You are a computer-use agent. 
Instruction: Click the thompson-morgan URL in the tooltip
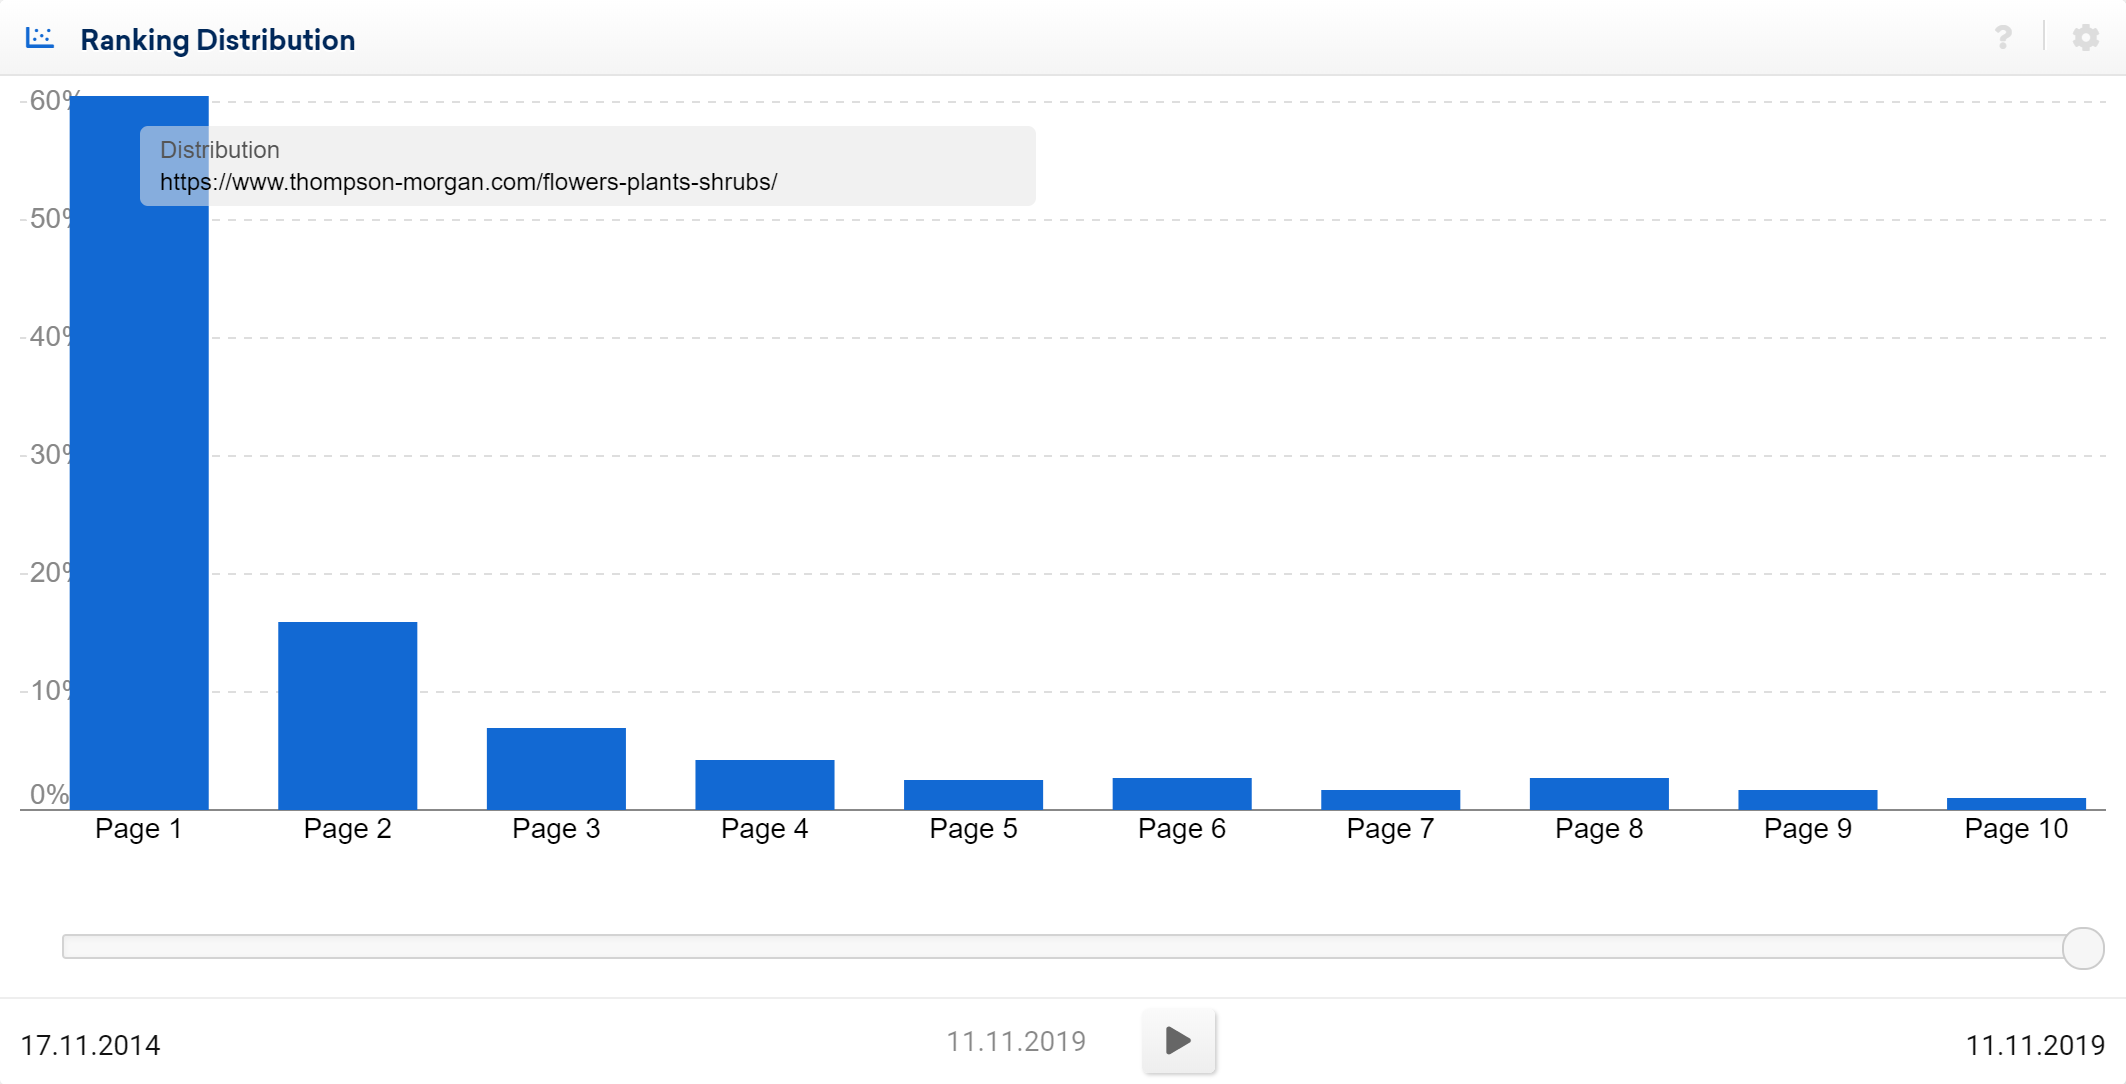point(468,182)
